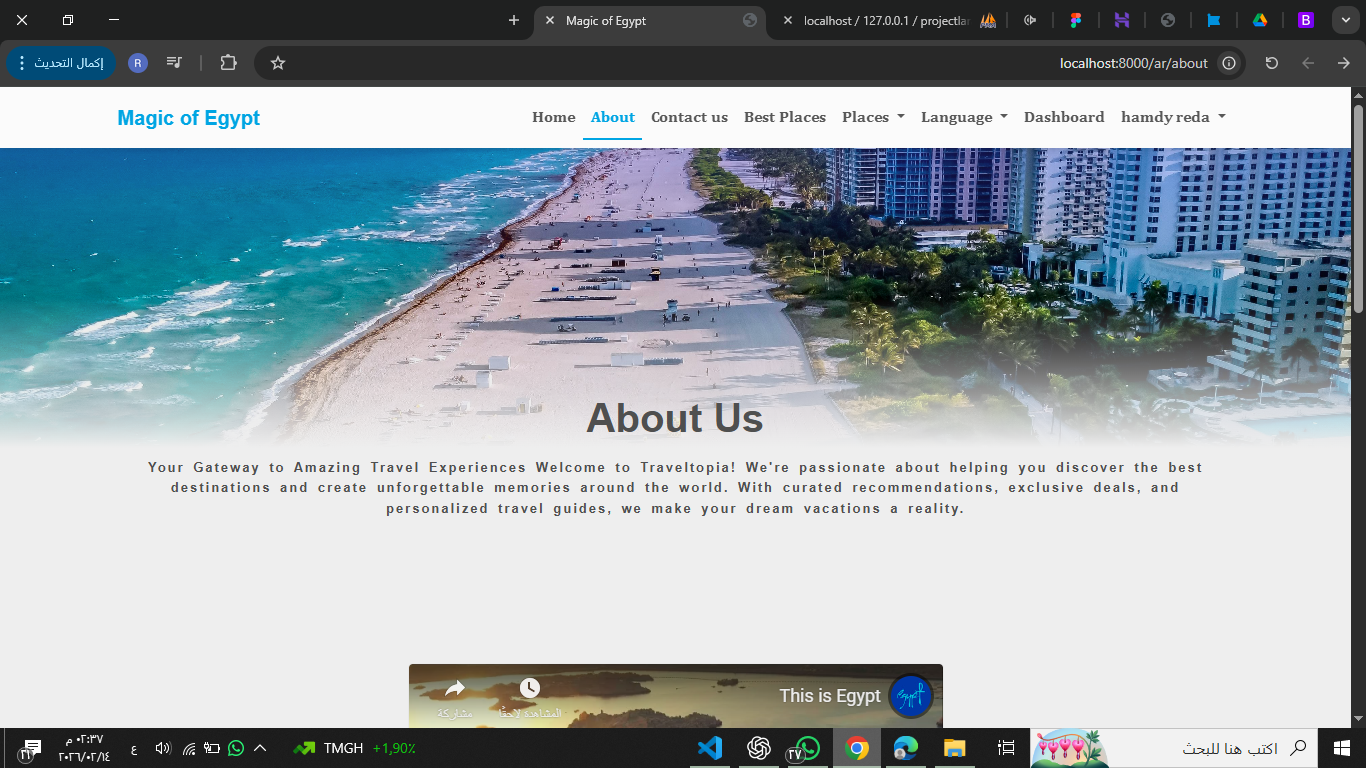Reload the page with the refresh icon
The width and height of the screenshot is (1366, 768).
tap(1271, 63)
